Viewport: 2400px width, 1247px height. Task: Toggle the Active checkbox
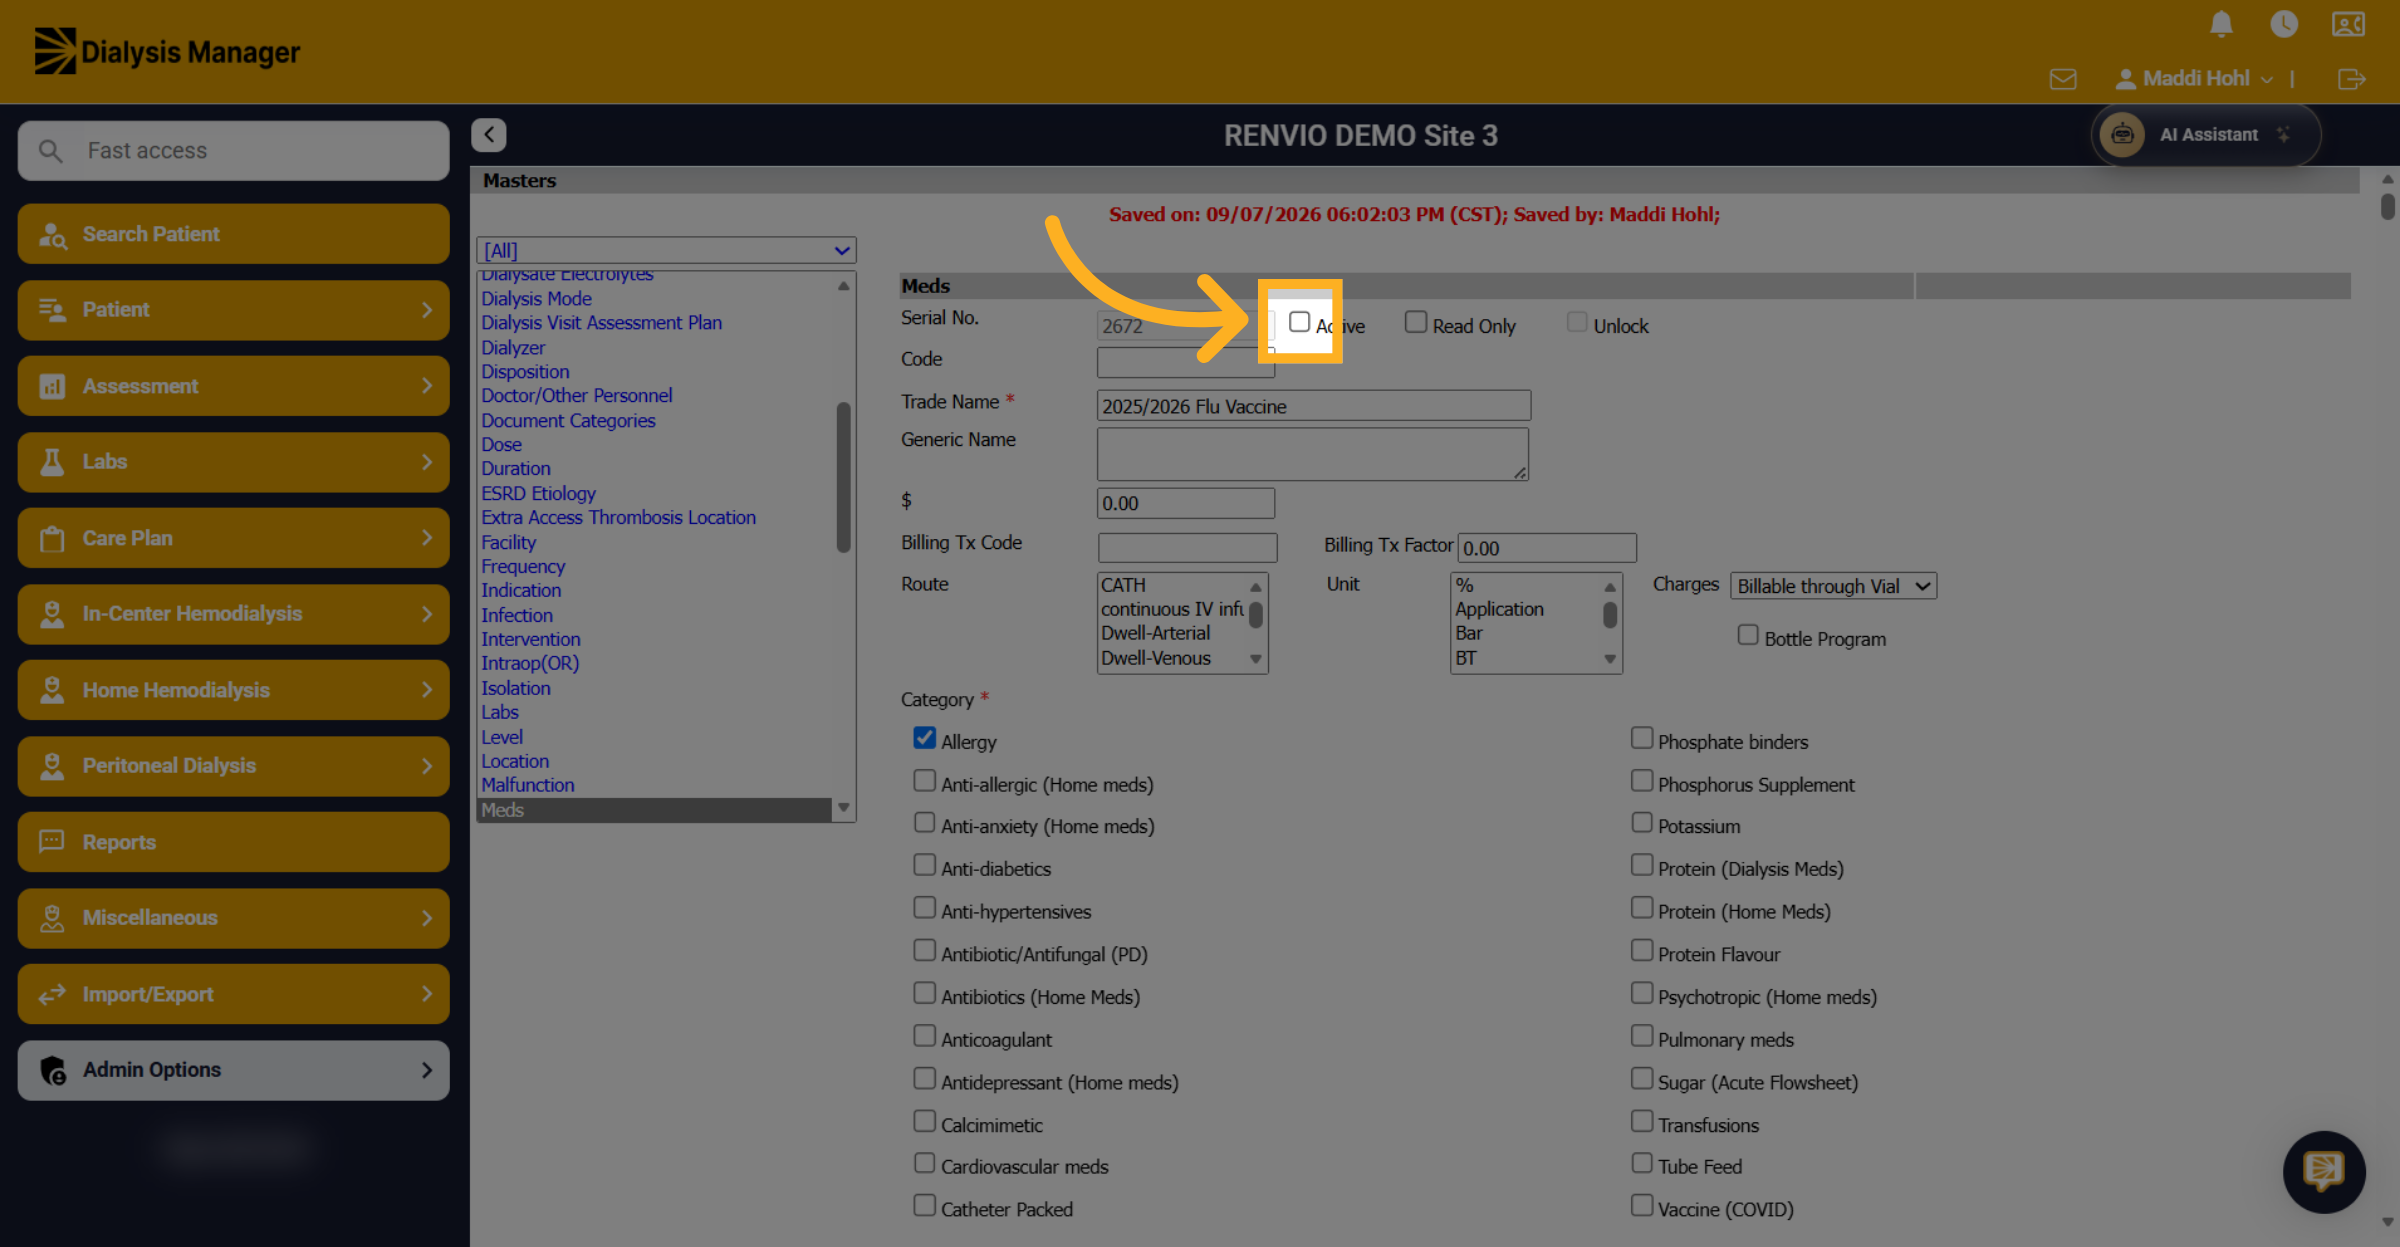(x=1299, y=322)
